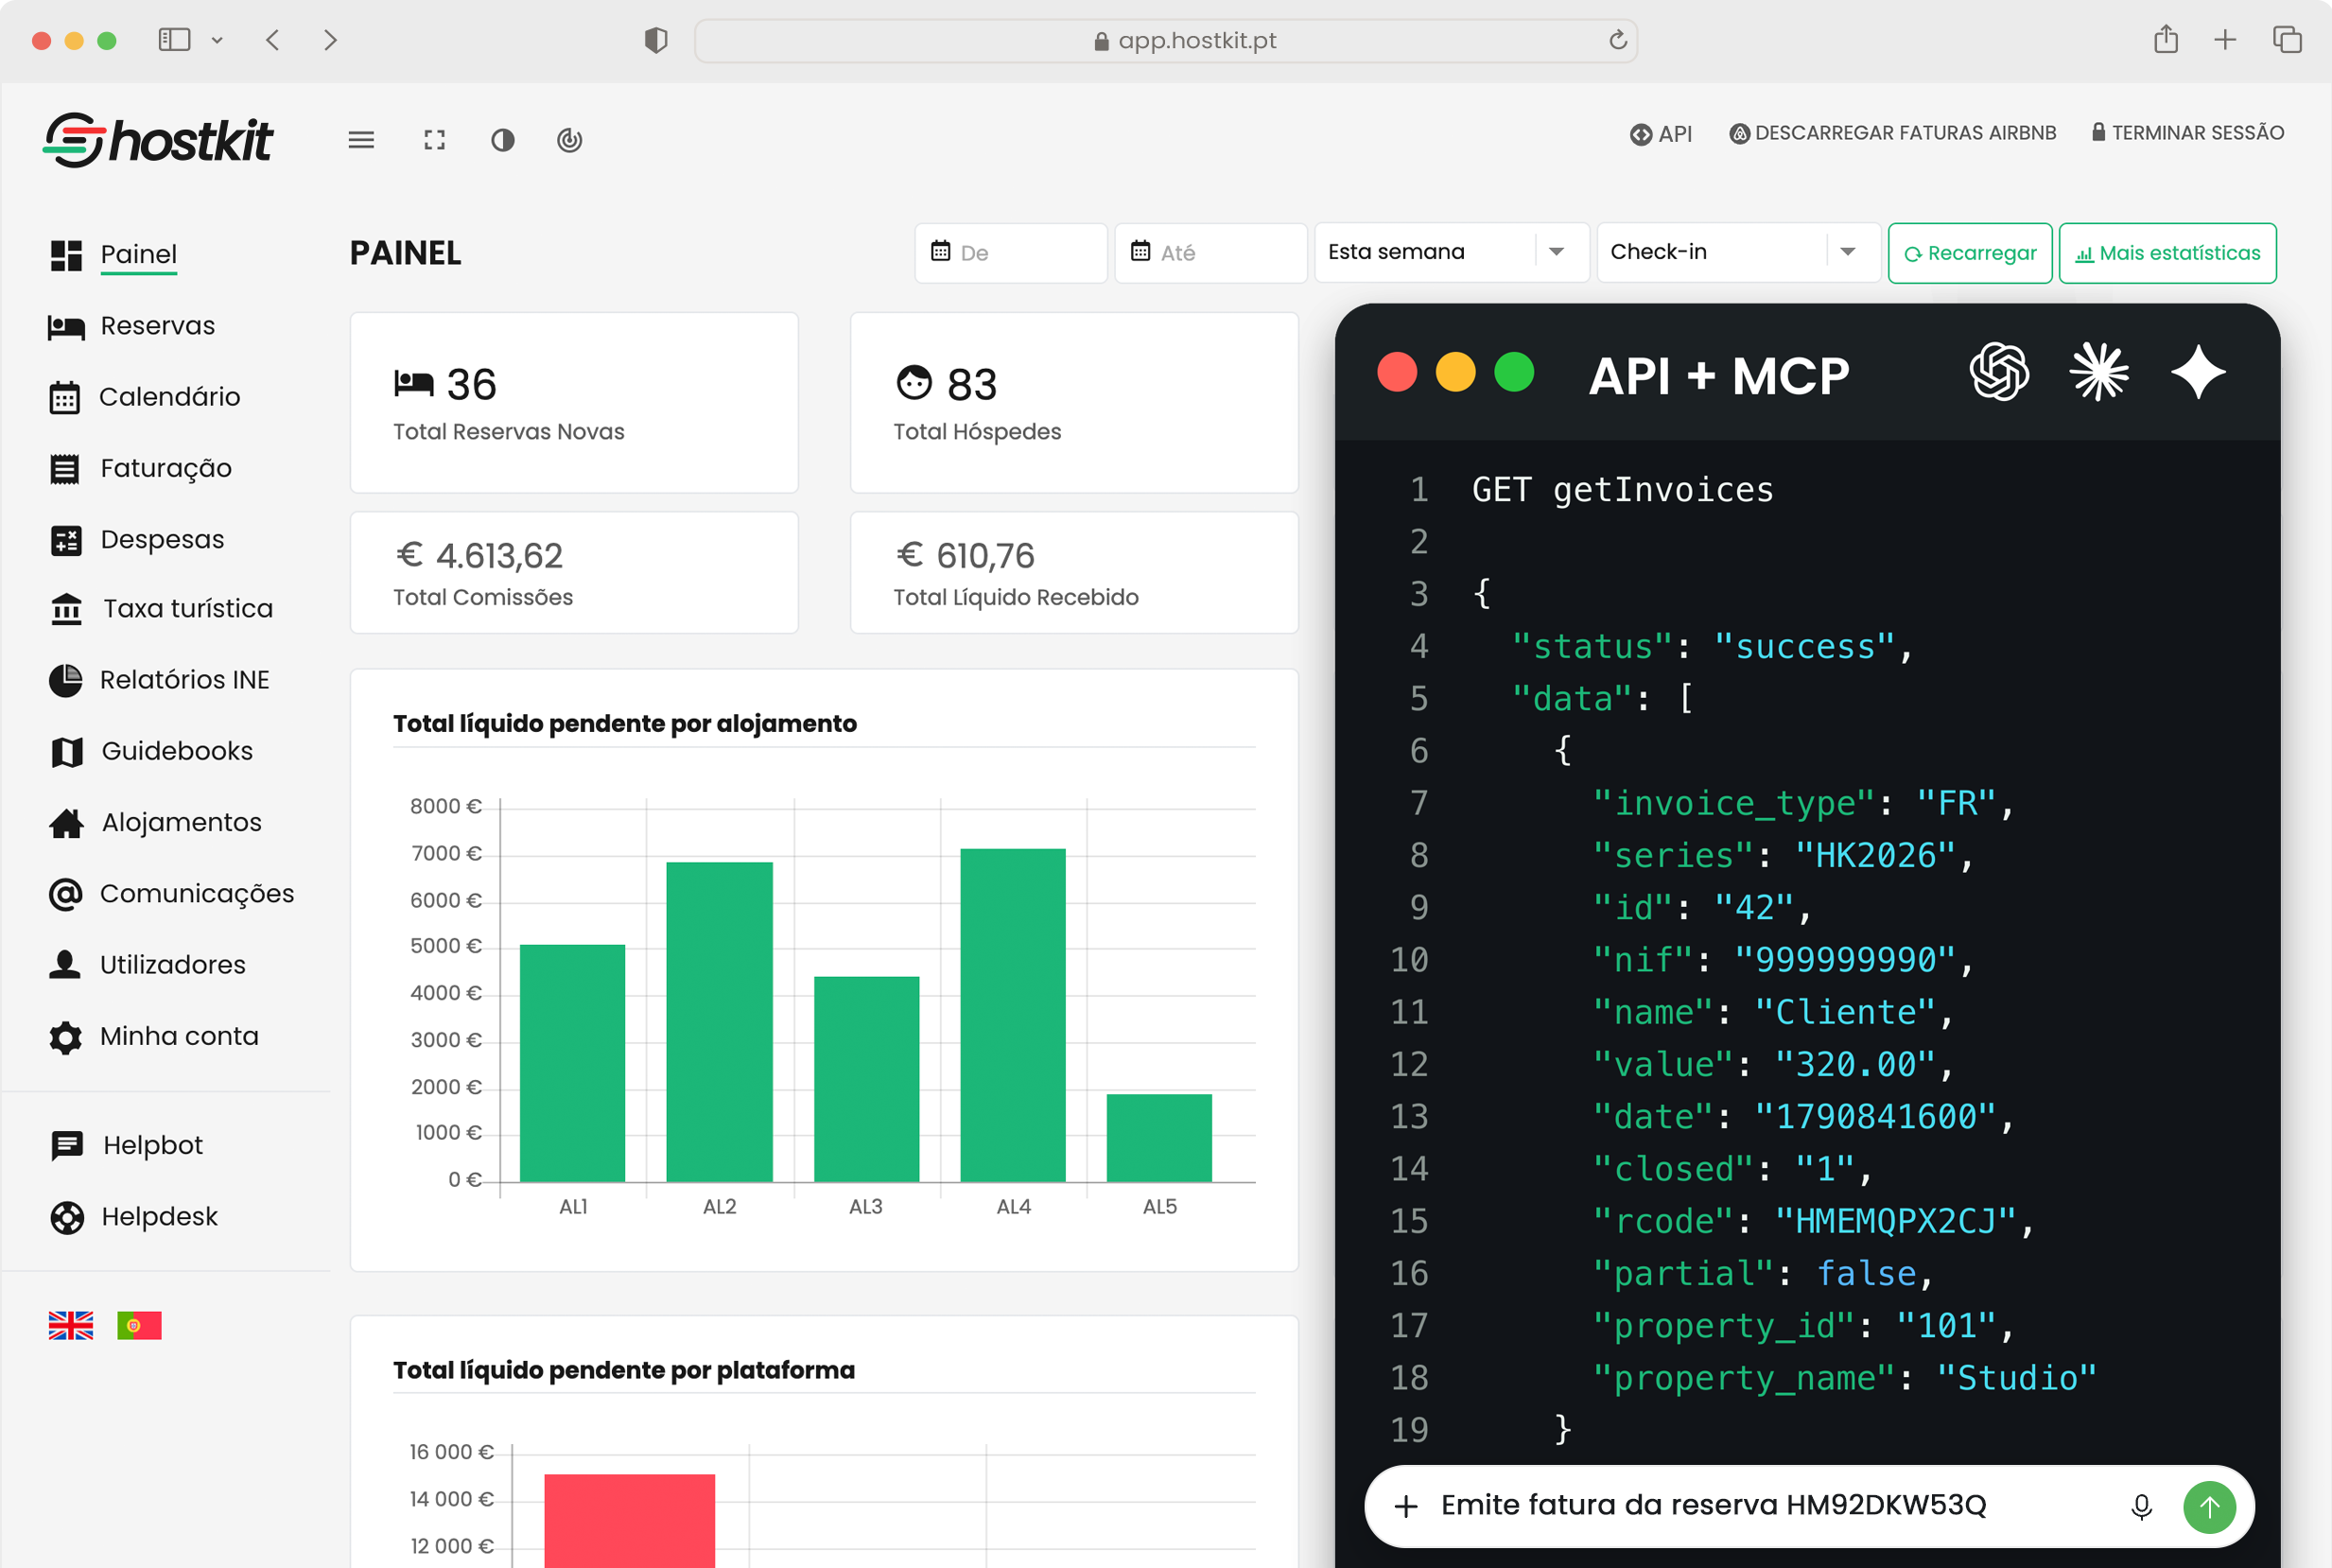Click the Comunicações at-sign icon

[x=66, y=894]
